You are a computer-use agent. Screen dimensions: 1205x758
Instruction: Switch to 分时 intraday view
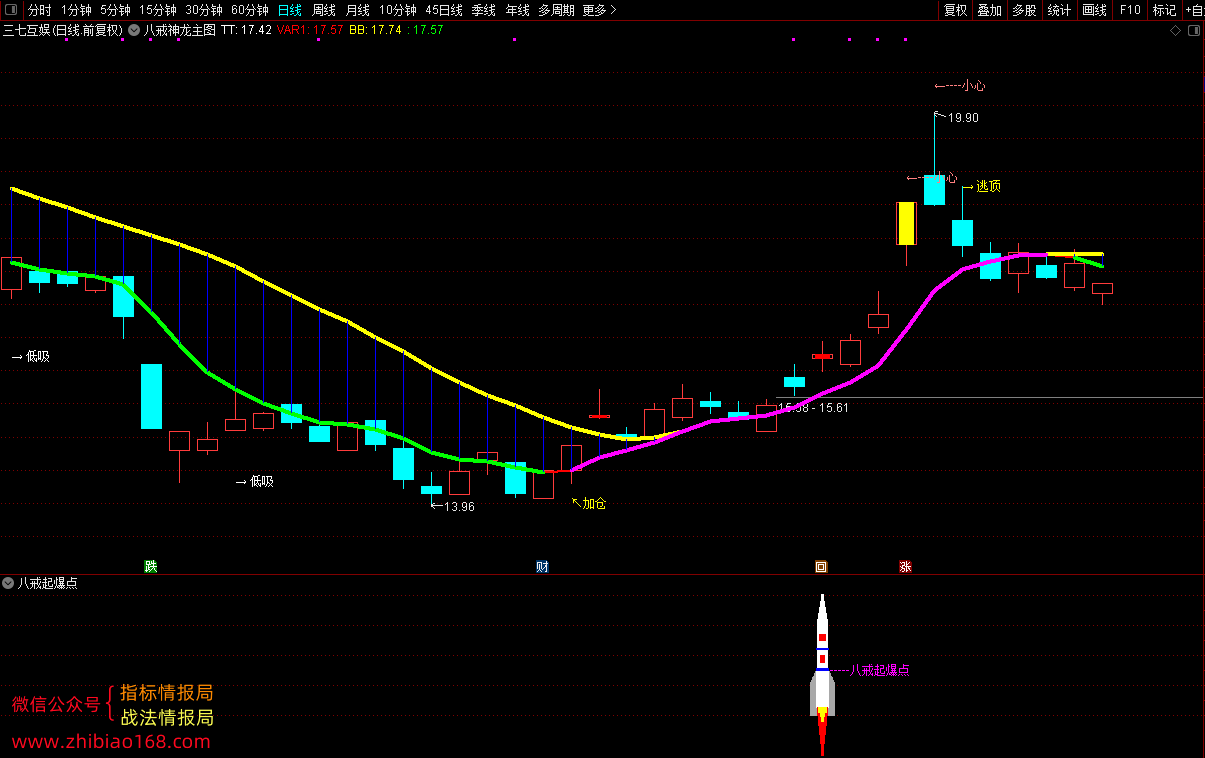click(40, 10)
